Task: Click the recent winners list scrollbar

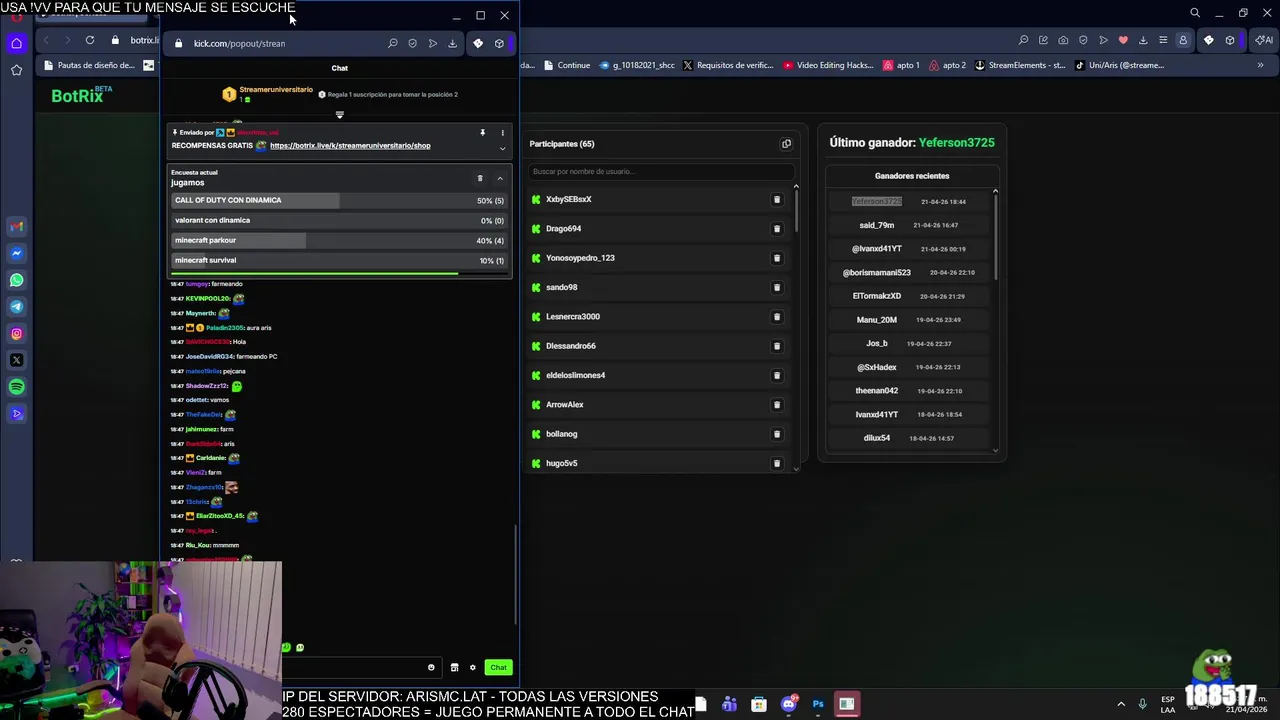Action: coord(995,235)
